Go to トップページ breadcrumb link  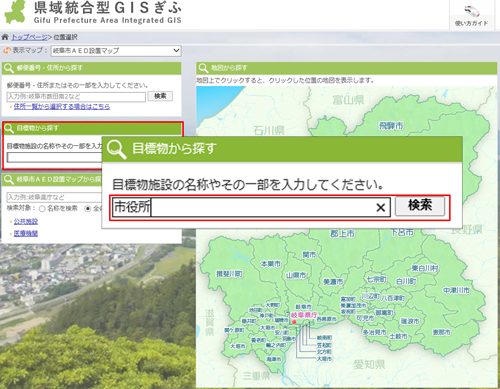coord(29,37)
